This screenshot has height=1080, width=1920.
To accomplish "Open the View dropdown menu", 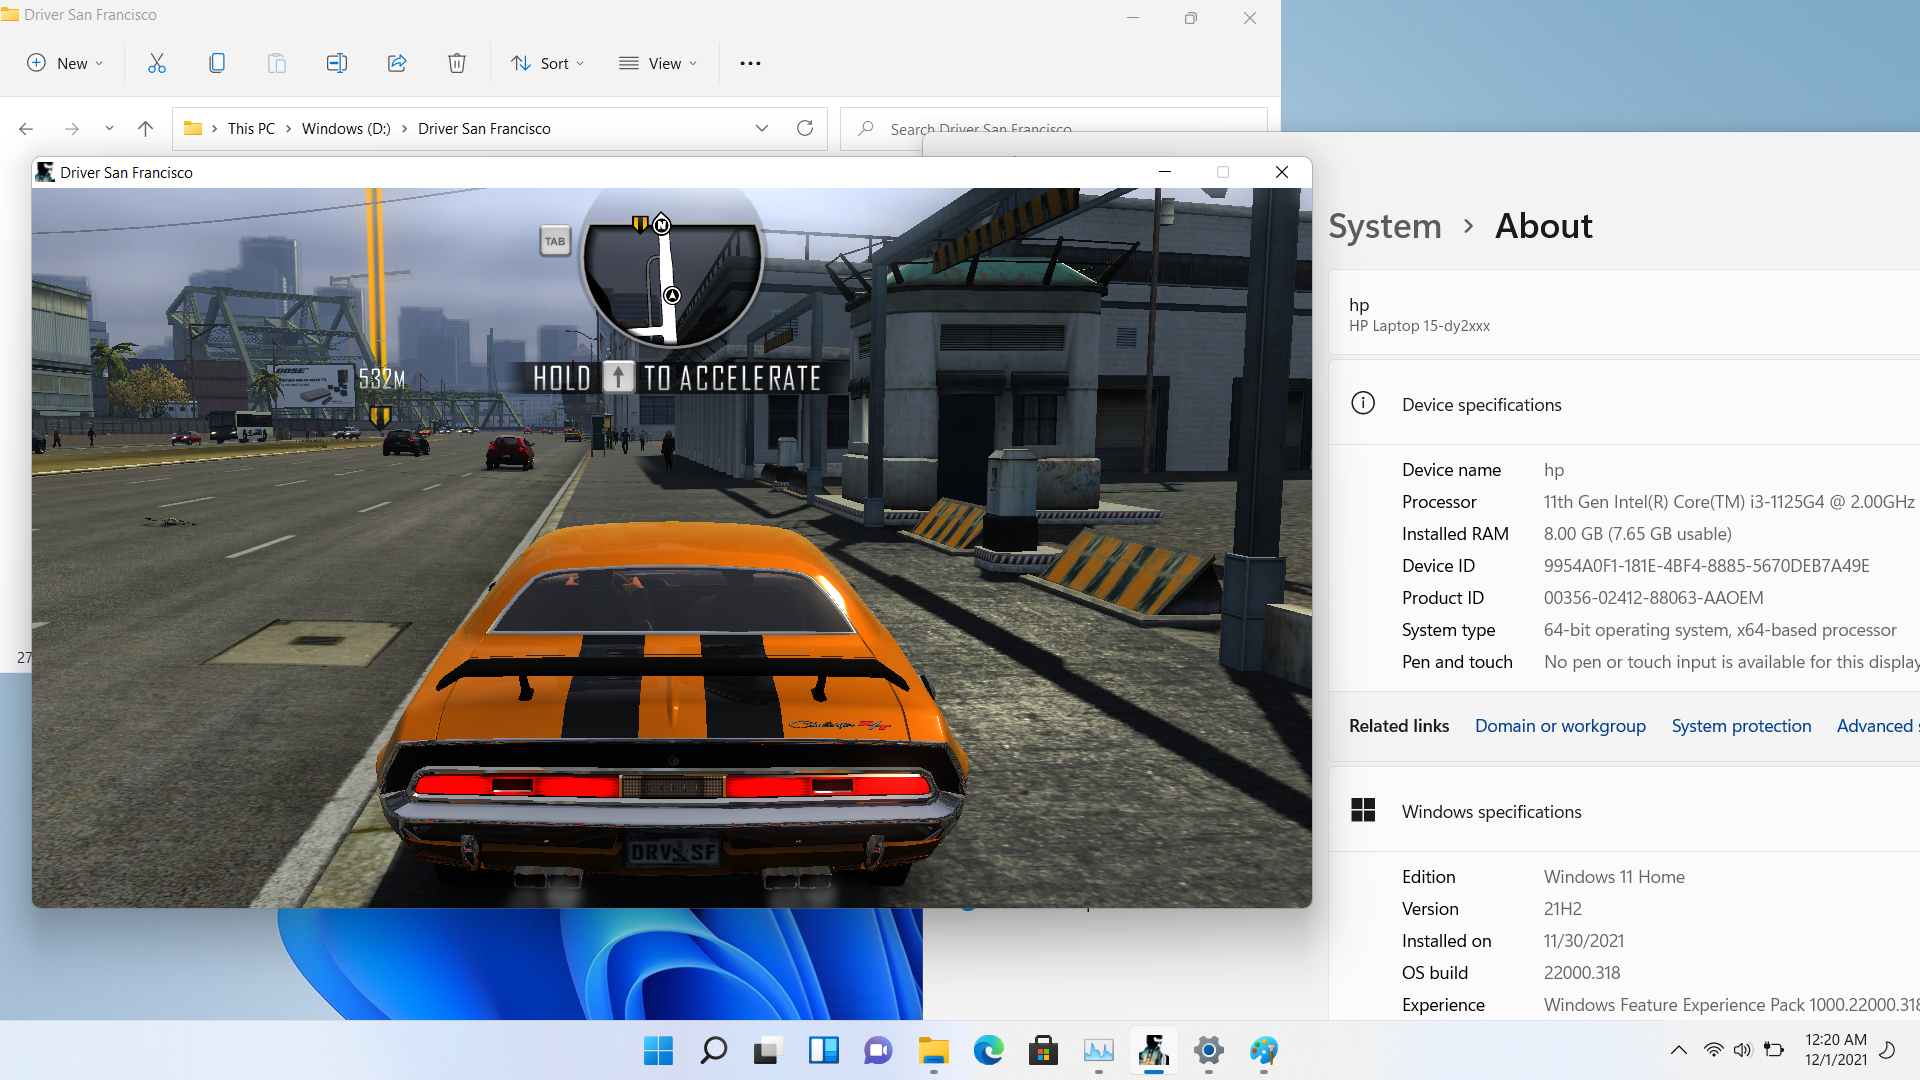I will coord(657,63).
